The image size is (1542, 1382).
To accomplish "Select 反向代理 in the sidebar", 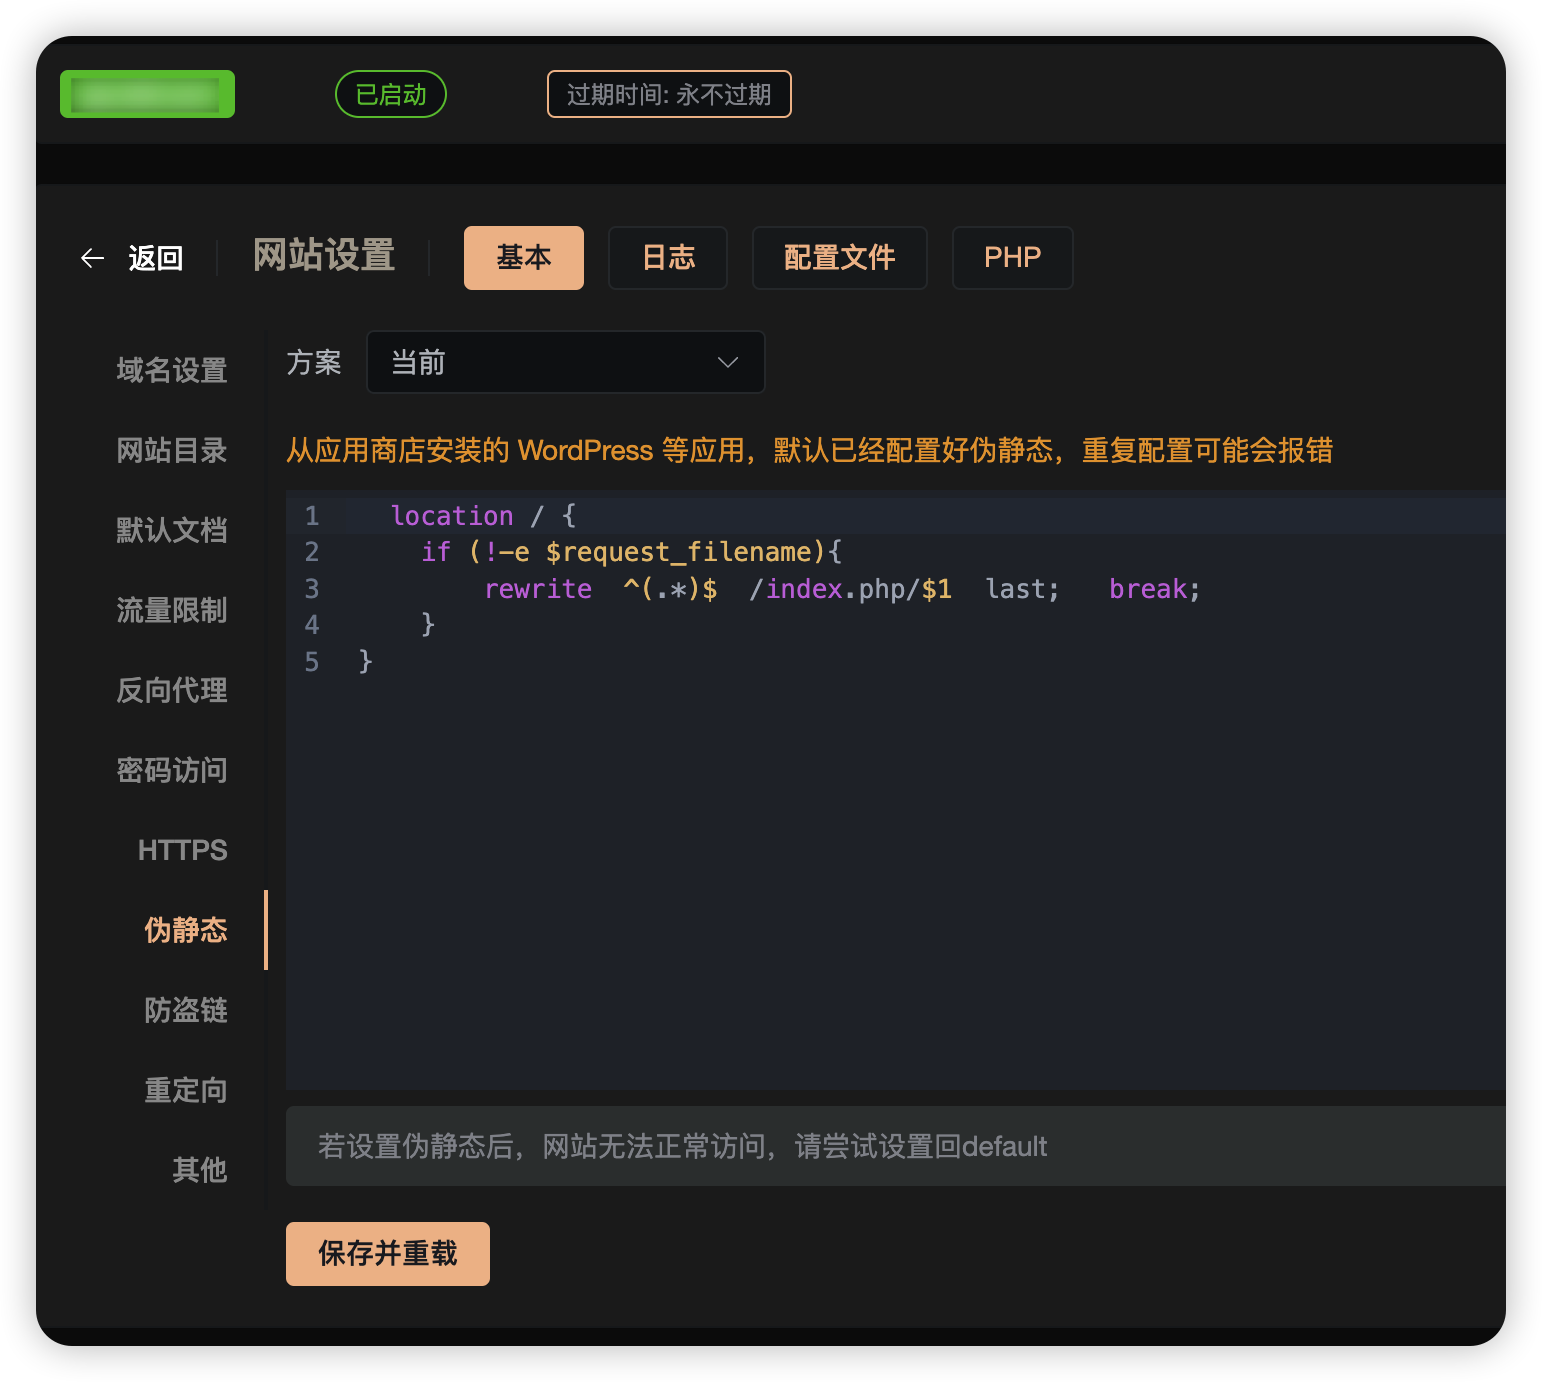I will pyautogui.click(x=172, y=690).
